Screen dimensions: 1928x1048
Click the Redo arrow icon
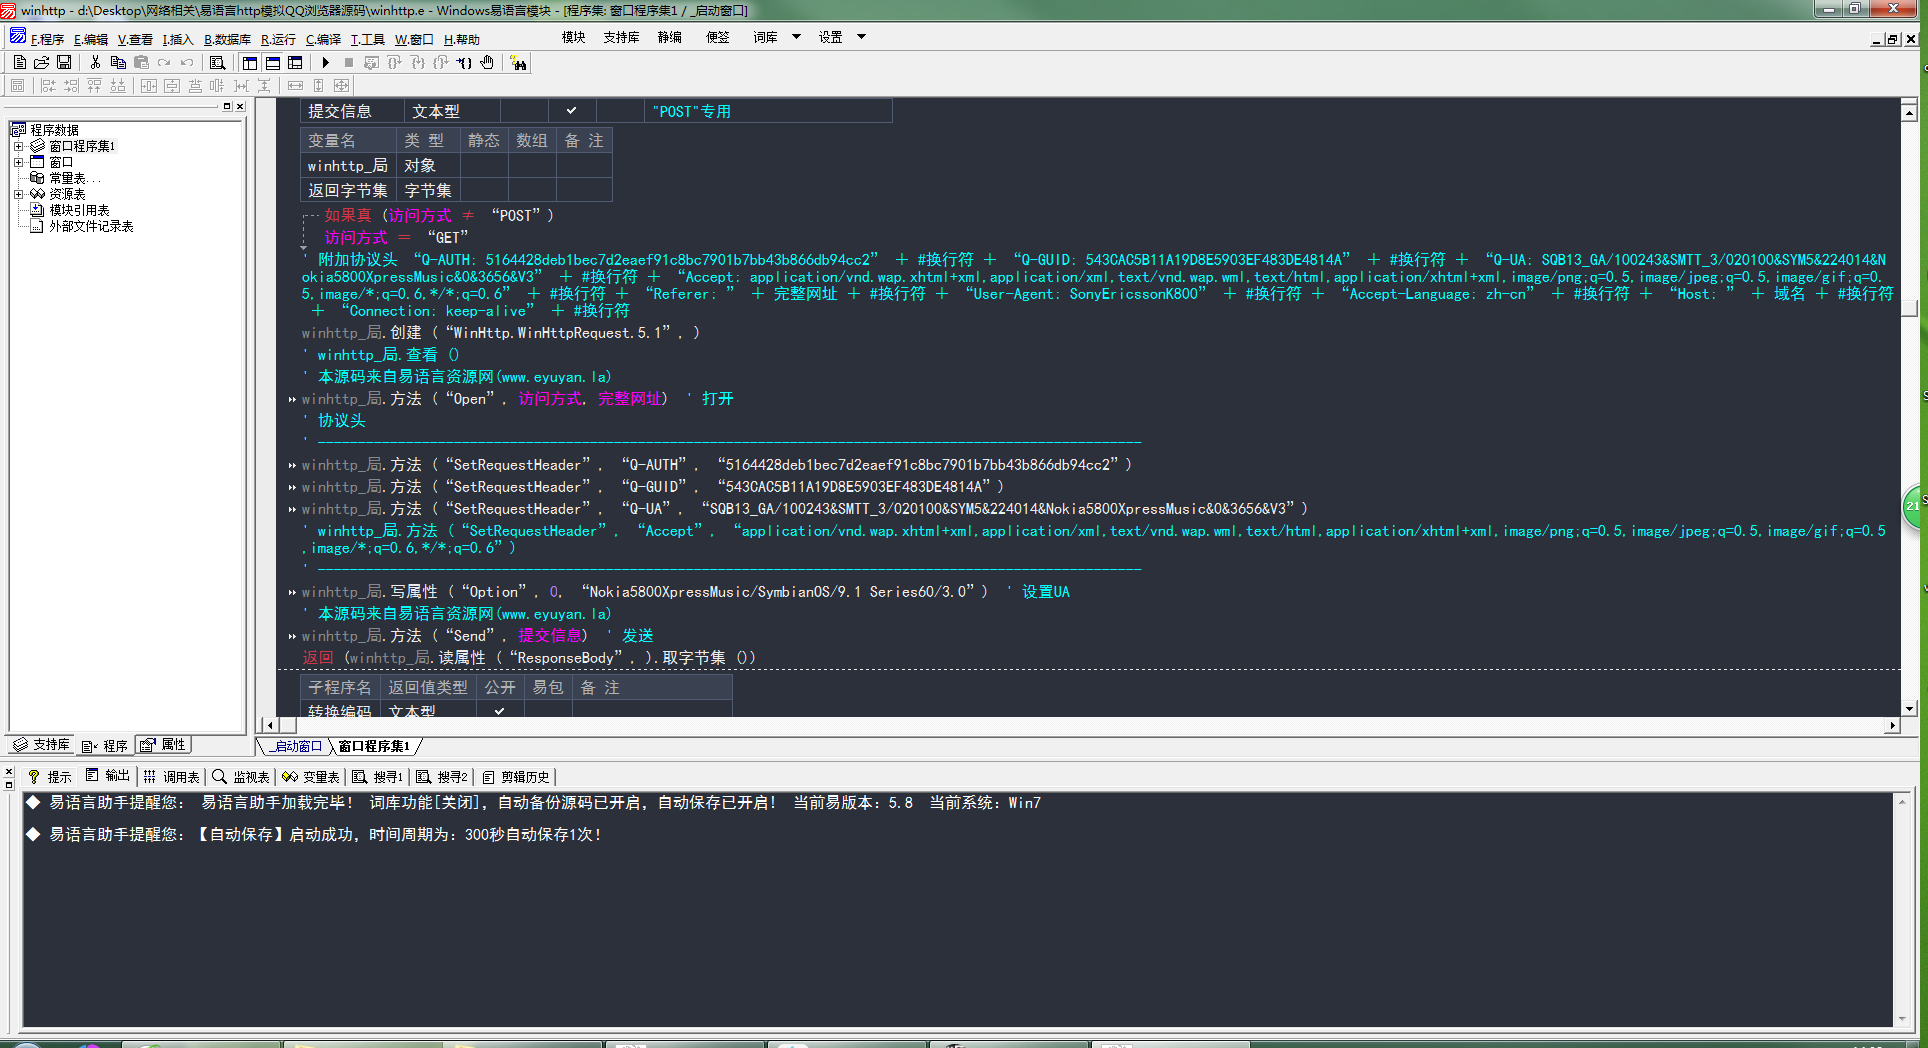coord(164,63)
